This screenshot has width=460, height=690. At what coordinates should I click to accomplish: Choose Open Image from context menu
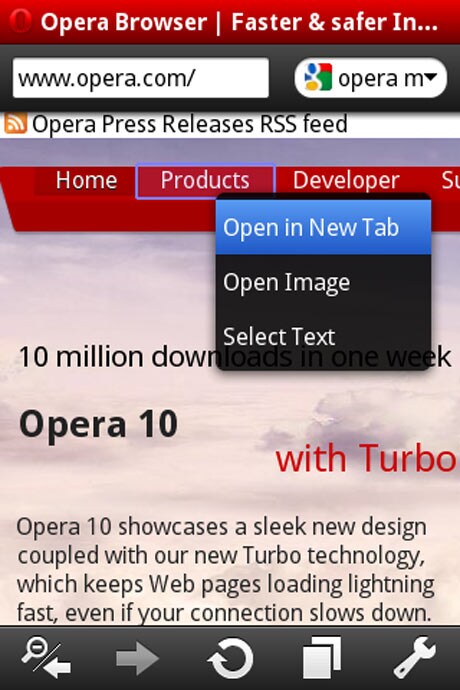pos(323,282)
